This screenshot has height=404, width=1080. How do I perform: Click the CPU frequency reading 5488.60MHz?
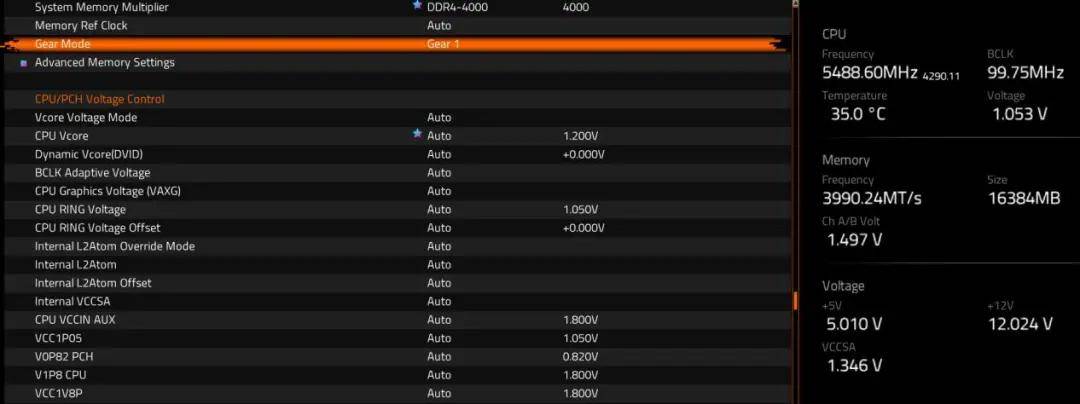click(870, 73)
